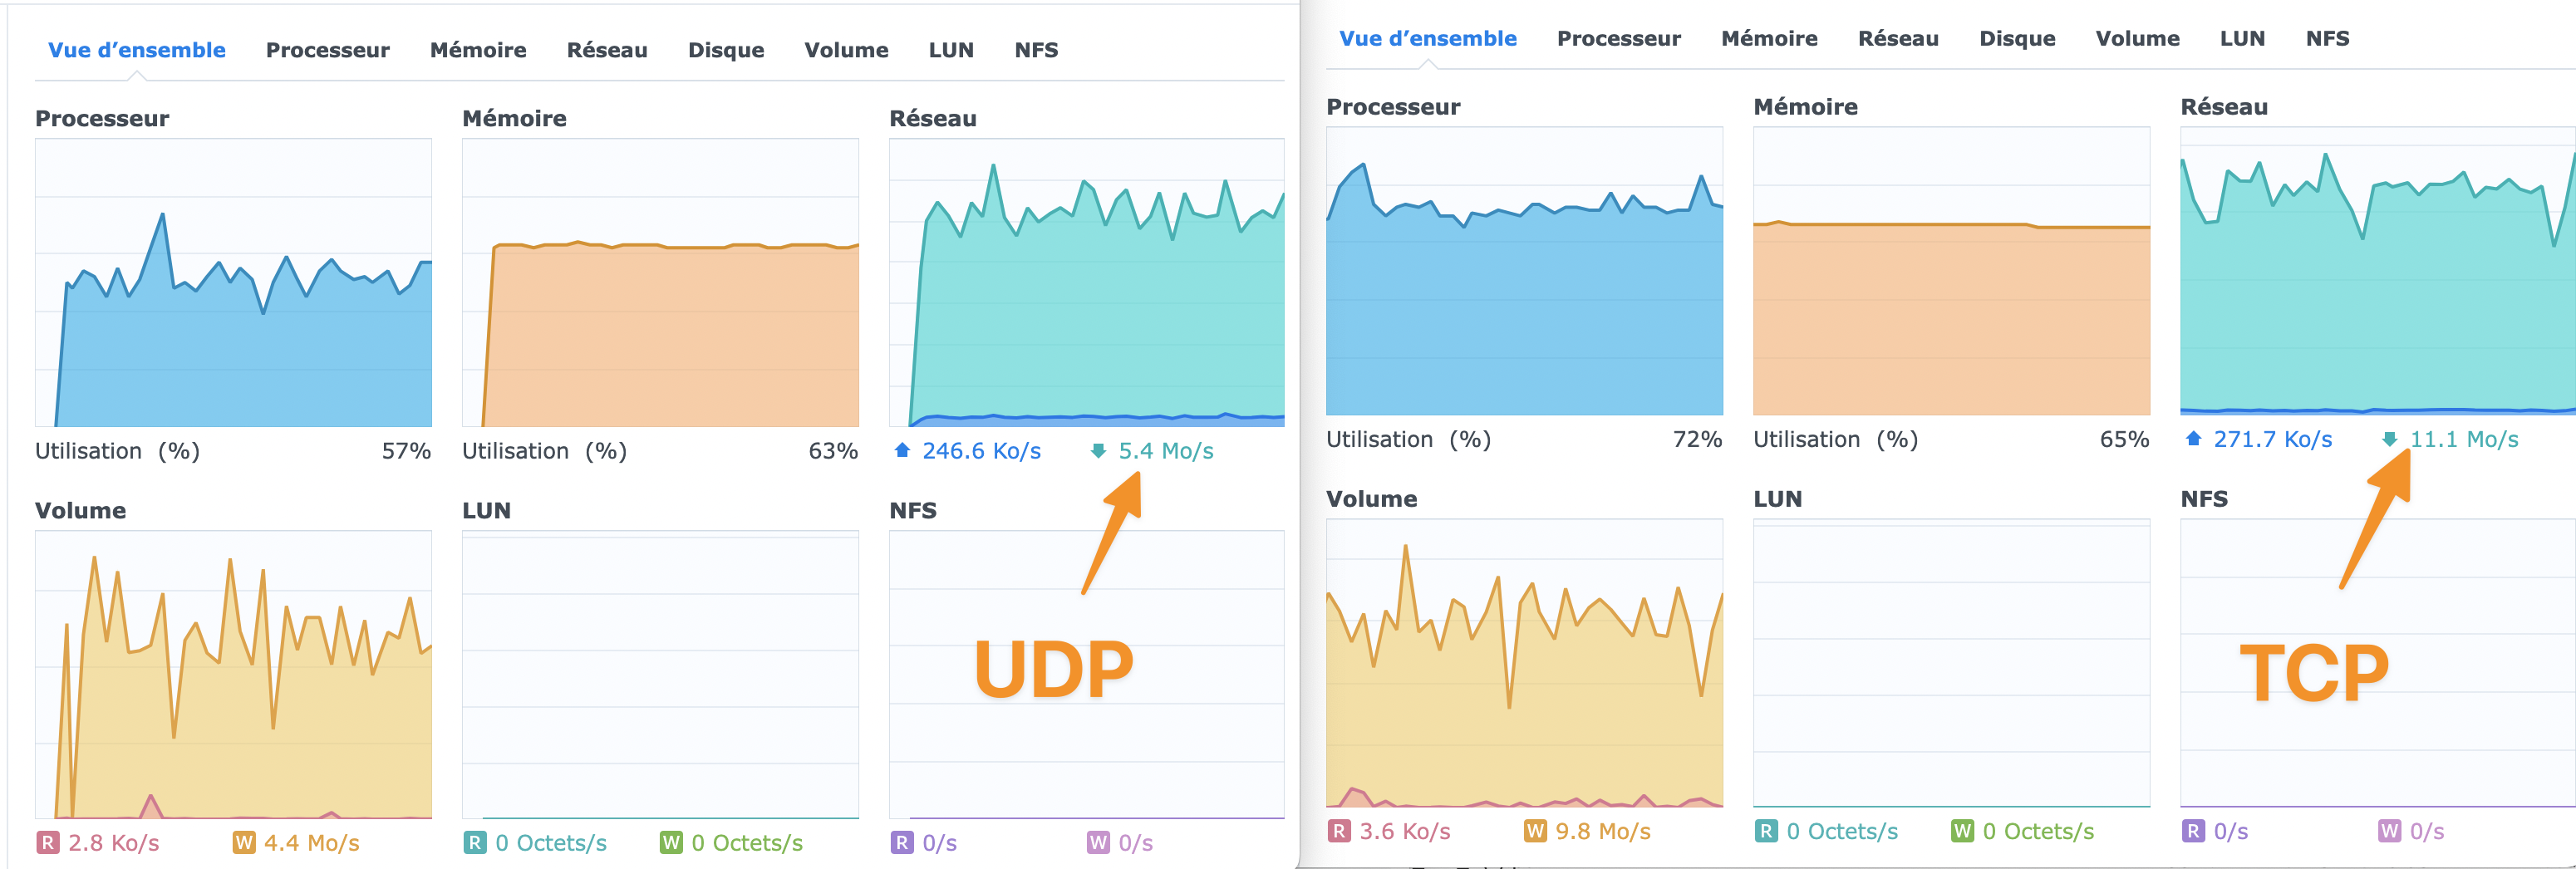This screenshot has width=2576, height=869.
Task: Click the red R badge beside 3.6 Ko/s
Action: point(1338,831)
